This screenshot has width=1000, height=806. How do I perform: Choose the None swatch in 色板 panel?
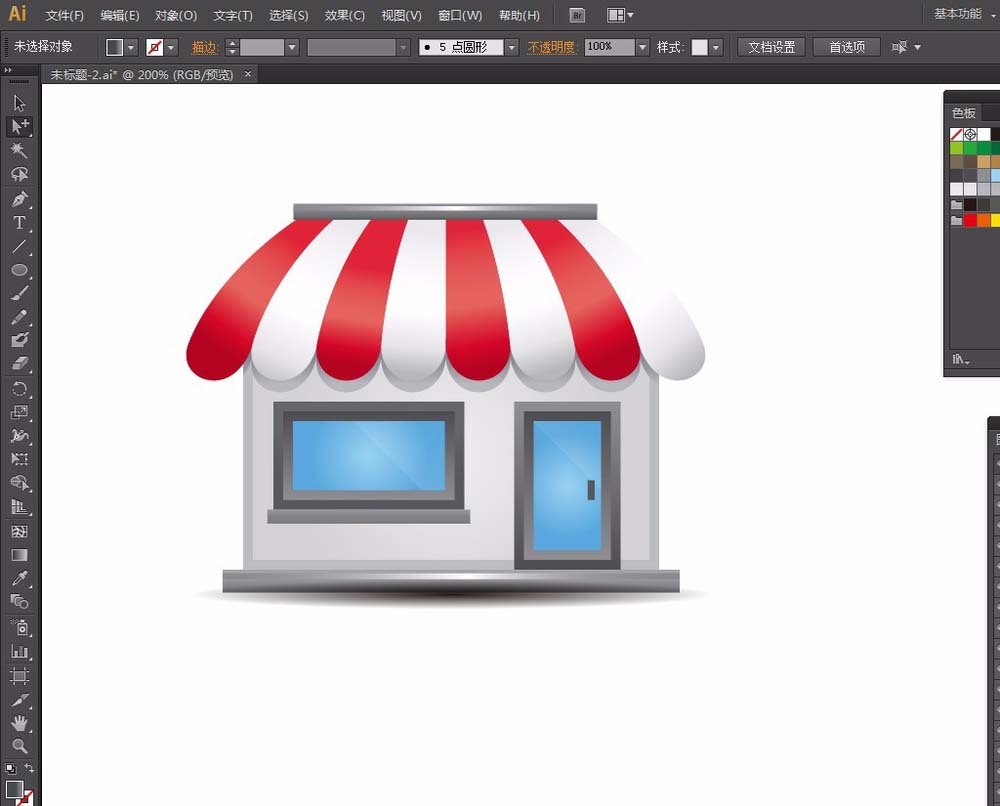(956, 134)
